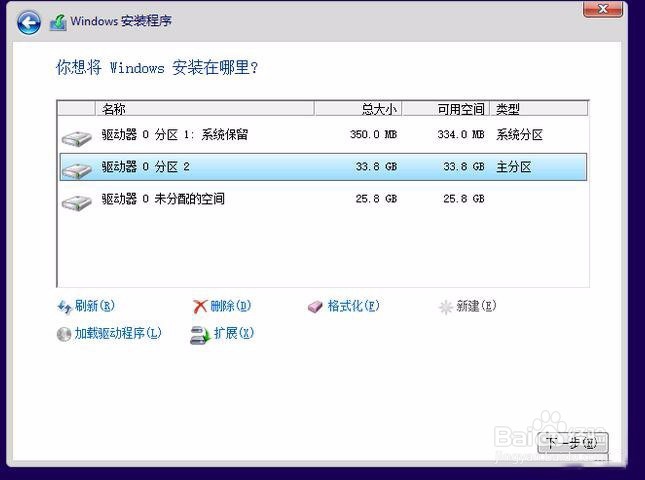645x480 pixels.
Task: Sort by 名称 column header
Action: click(204, 109)
